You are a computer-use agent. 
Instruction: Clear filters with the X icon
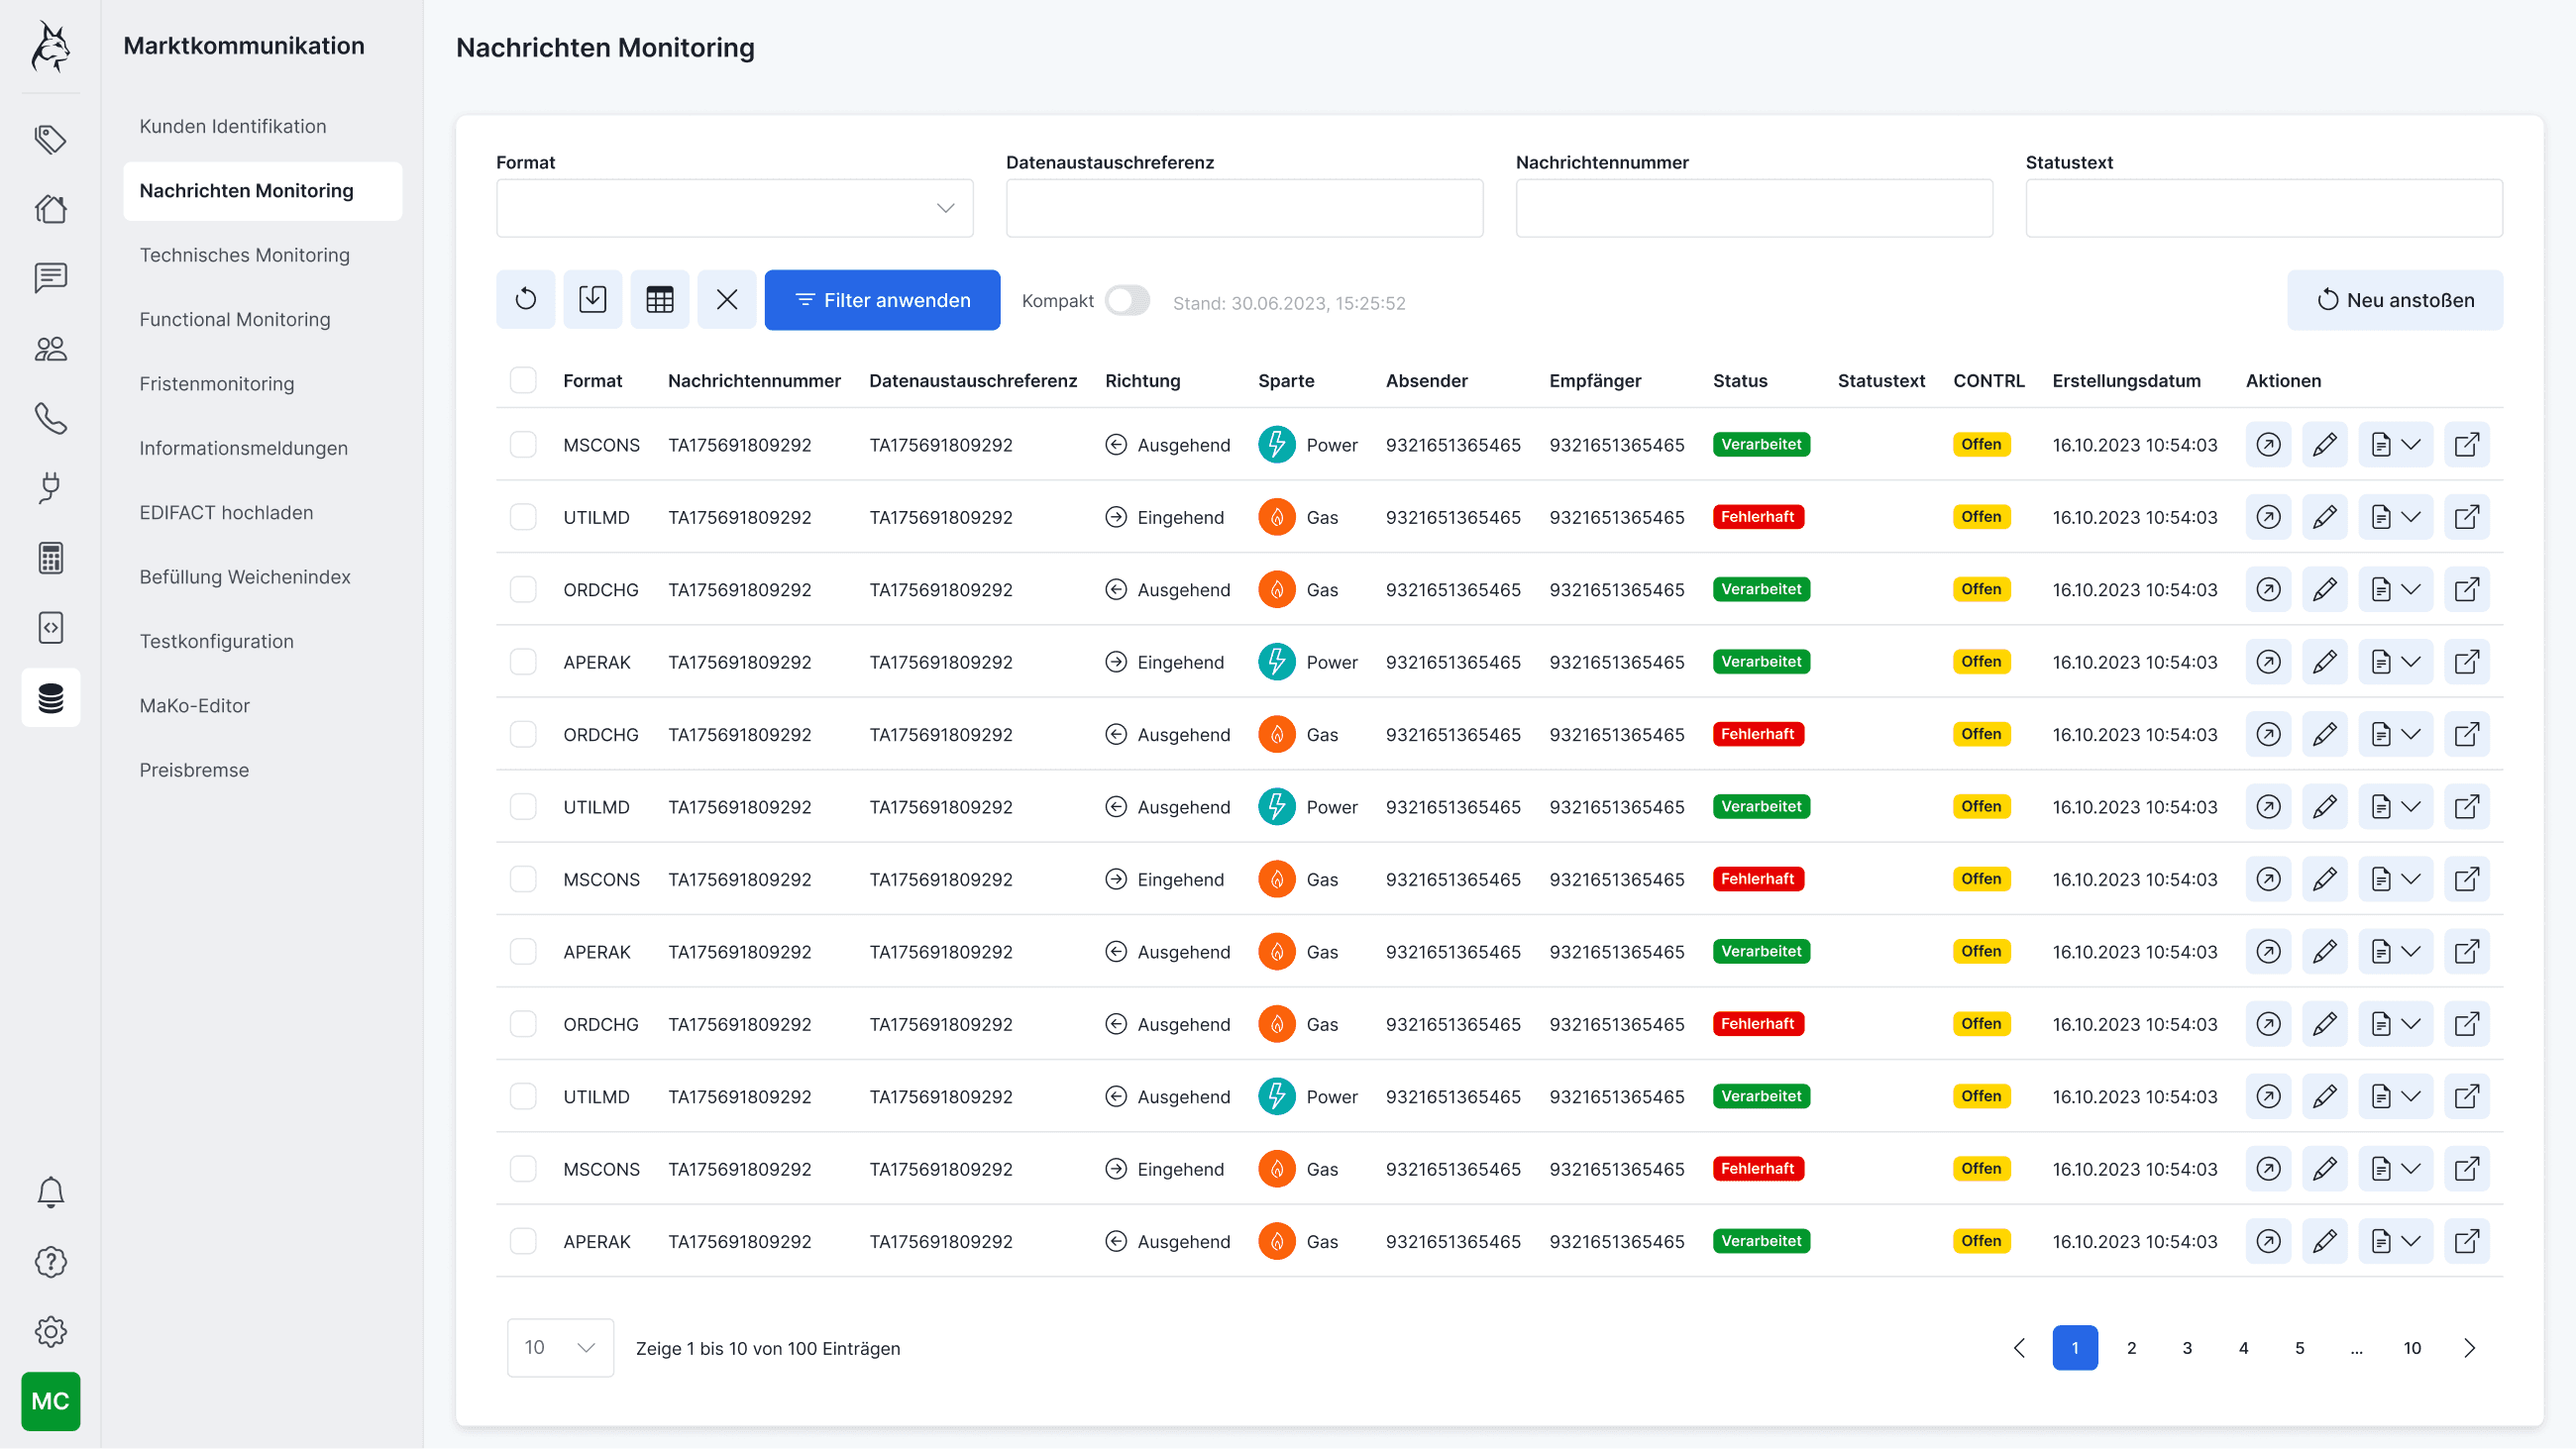pos(726,299)
